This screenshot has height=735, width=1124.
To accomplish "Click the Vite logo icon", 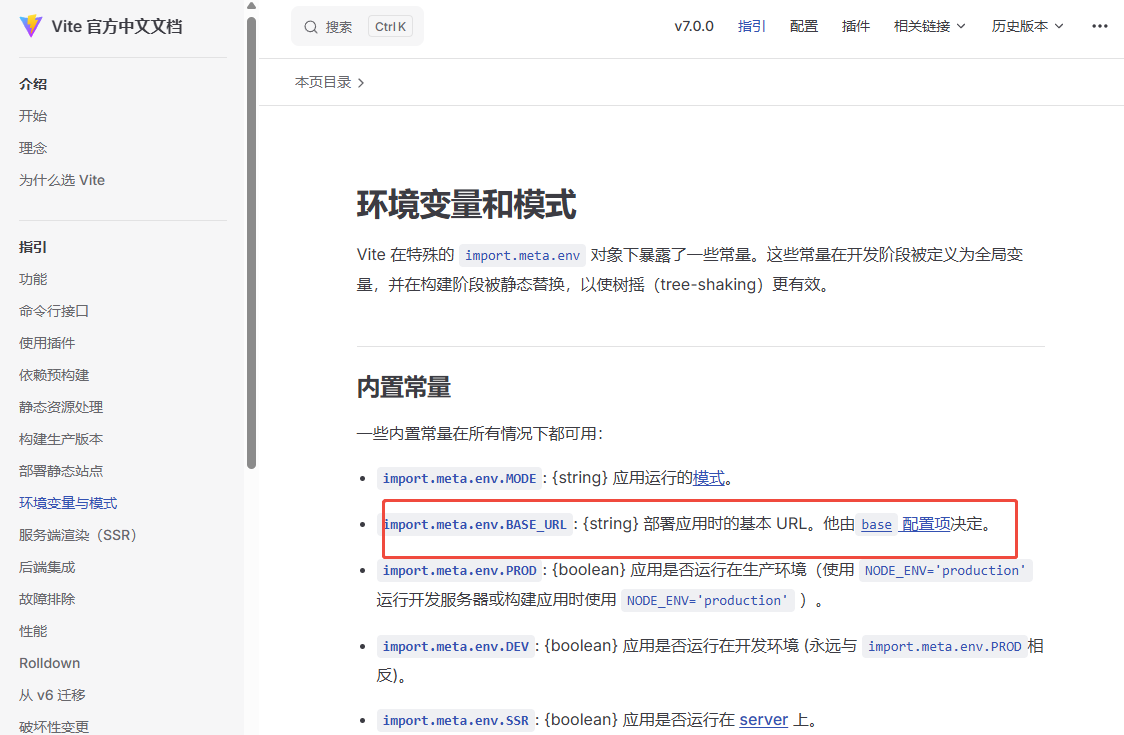I will [x=31, y=27].
